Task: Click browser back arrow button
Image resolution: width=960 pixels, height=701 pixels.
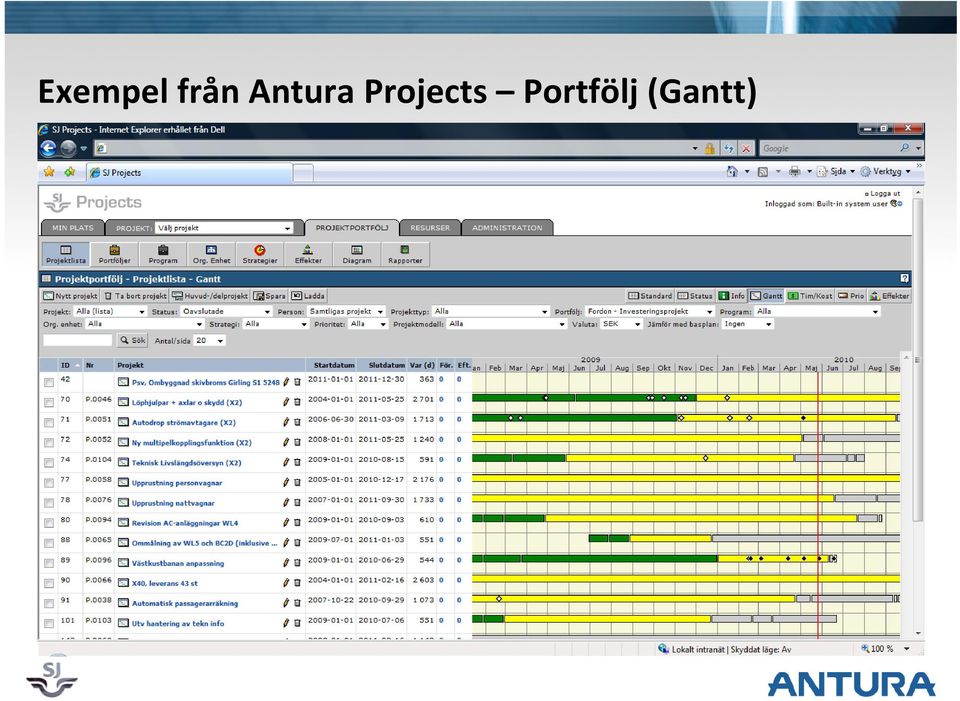Action: [x=48, y=148]
